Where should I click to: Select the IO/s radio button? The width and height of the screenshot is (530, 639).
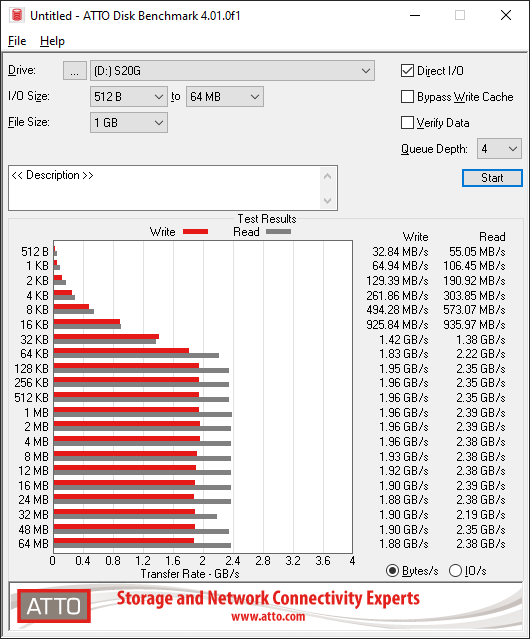[455, 571]
